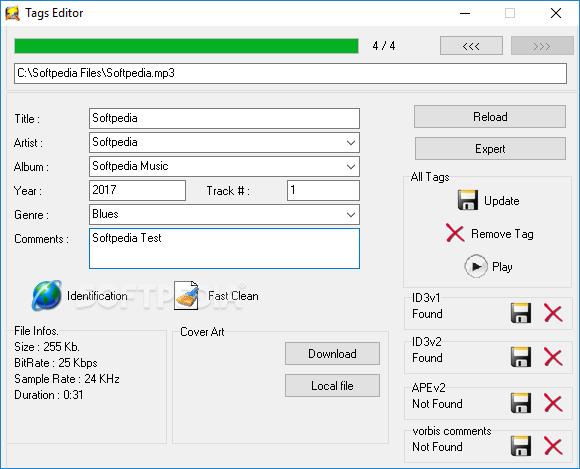This screenshot has width=580, height=469.
Task: Click the Track # input field
Action: (x=323, y=190)
